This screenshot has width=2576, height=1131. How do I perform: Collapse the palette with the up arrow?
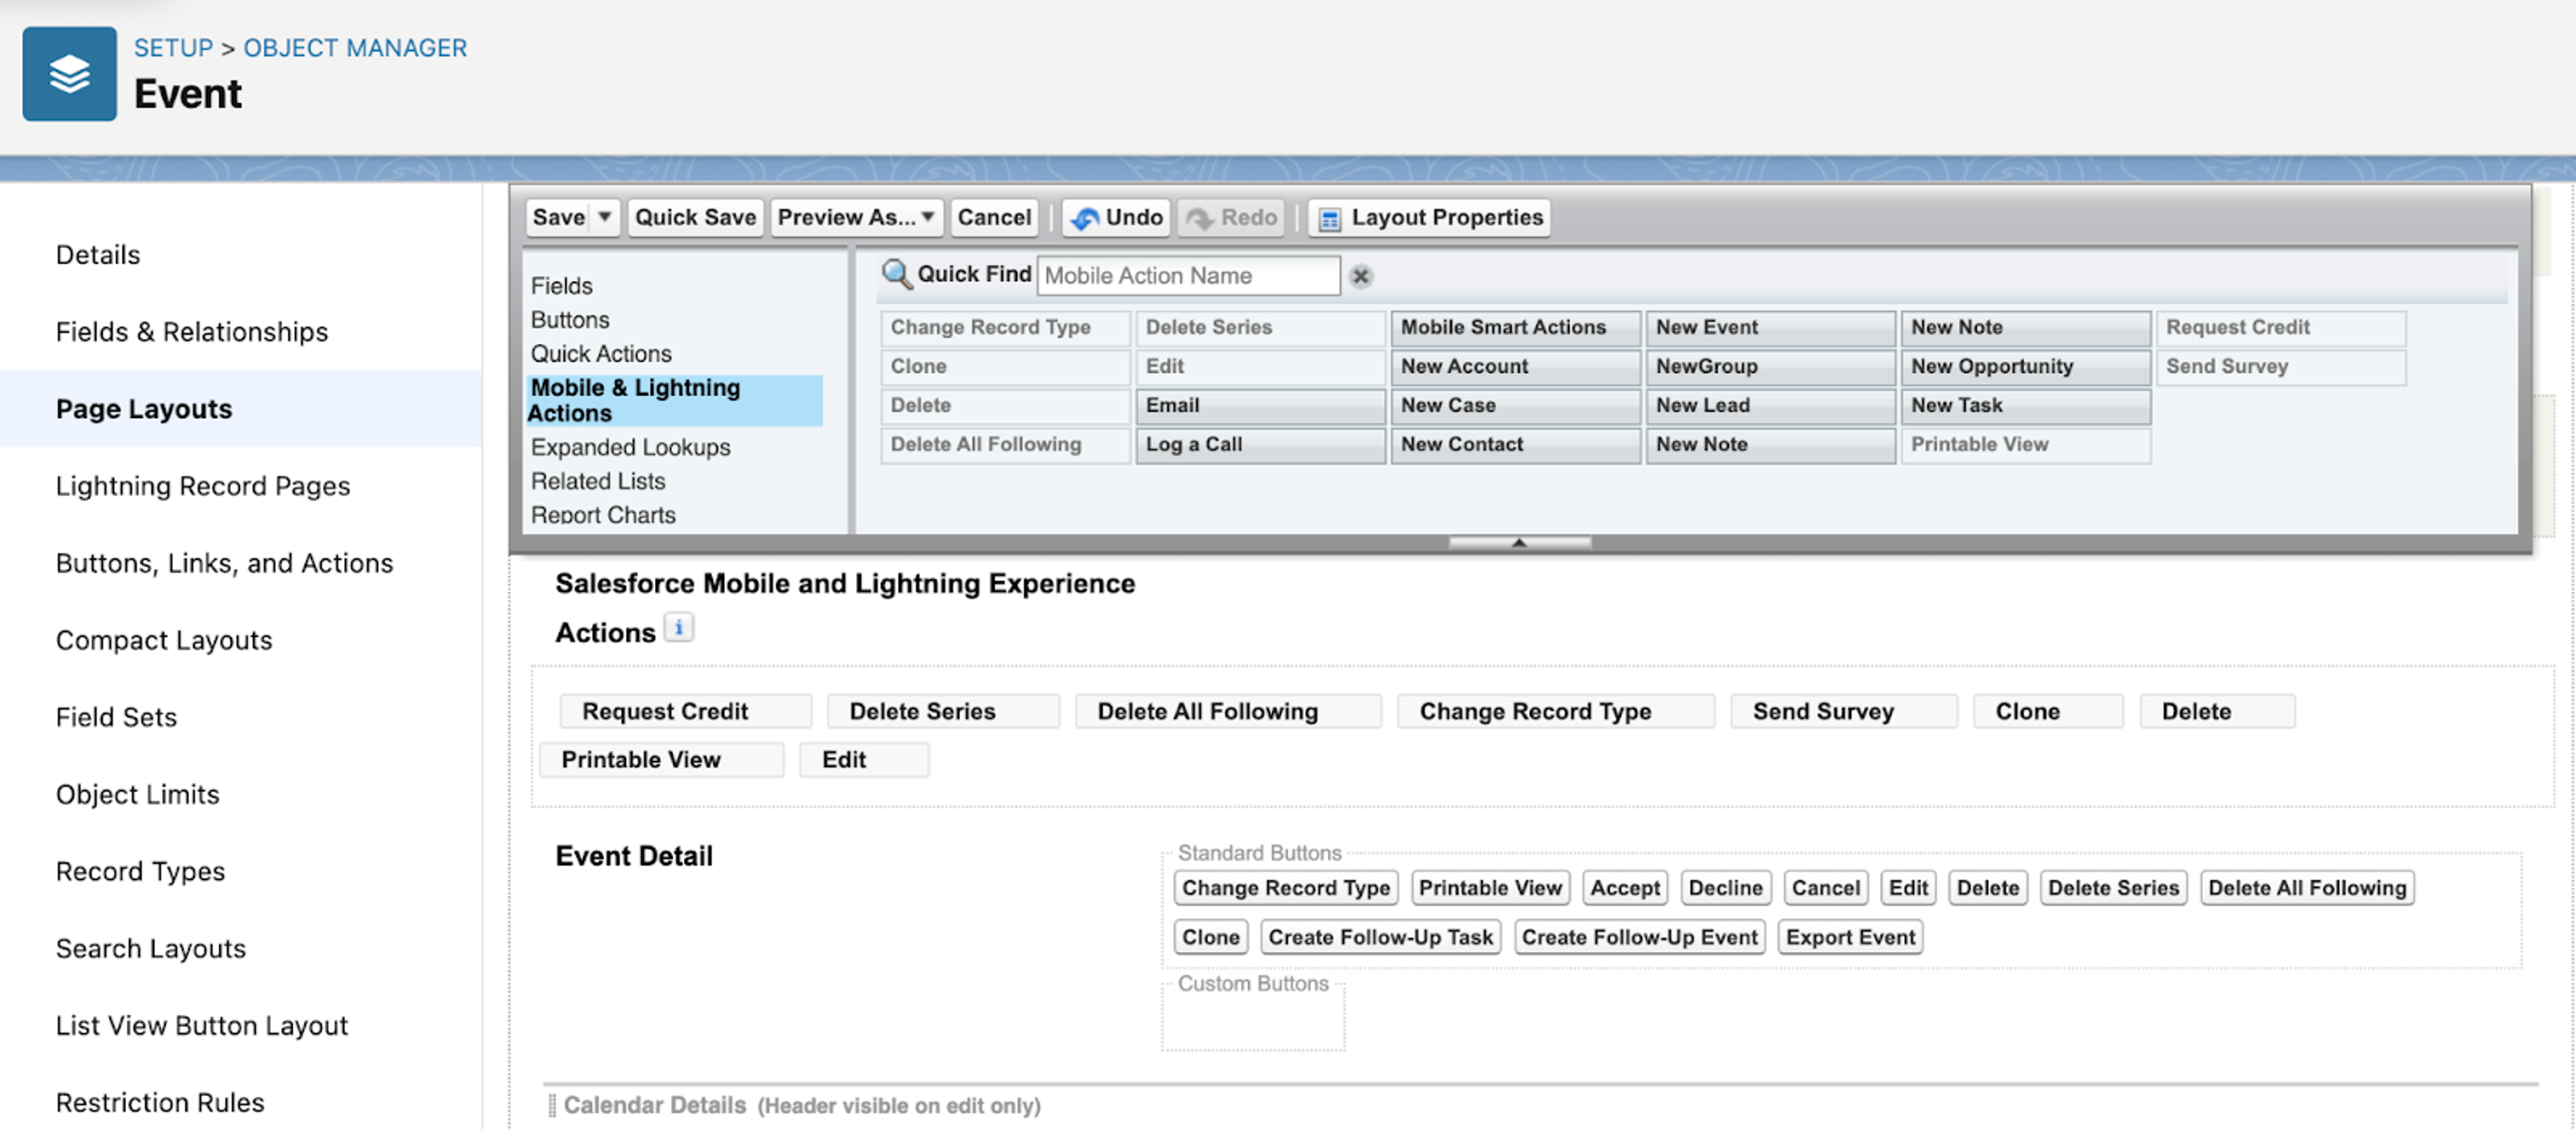click(x=1518, y=543)
